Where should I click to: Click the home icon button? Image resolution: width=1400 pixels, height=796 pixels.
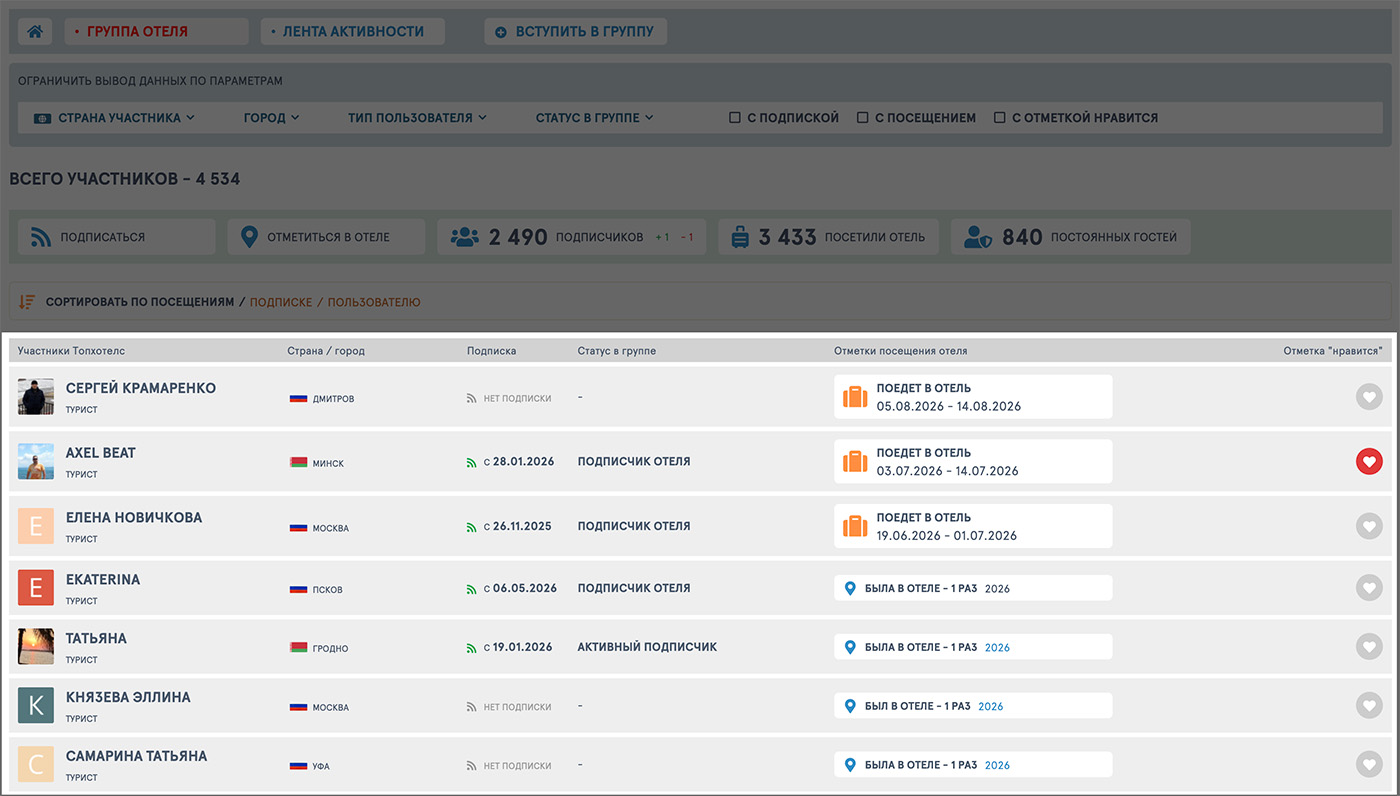coord(35,32)
